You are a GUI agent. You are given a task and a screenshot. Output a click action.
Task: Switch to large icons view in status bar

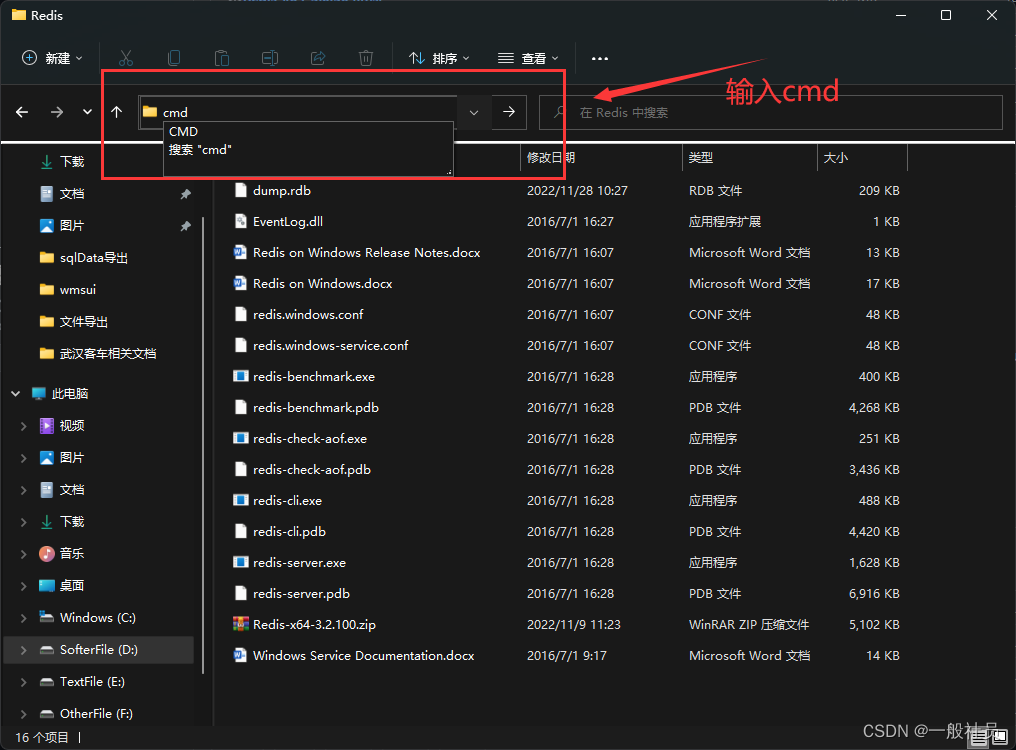pyautogui.click(x=1000, y=737)
